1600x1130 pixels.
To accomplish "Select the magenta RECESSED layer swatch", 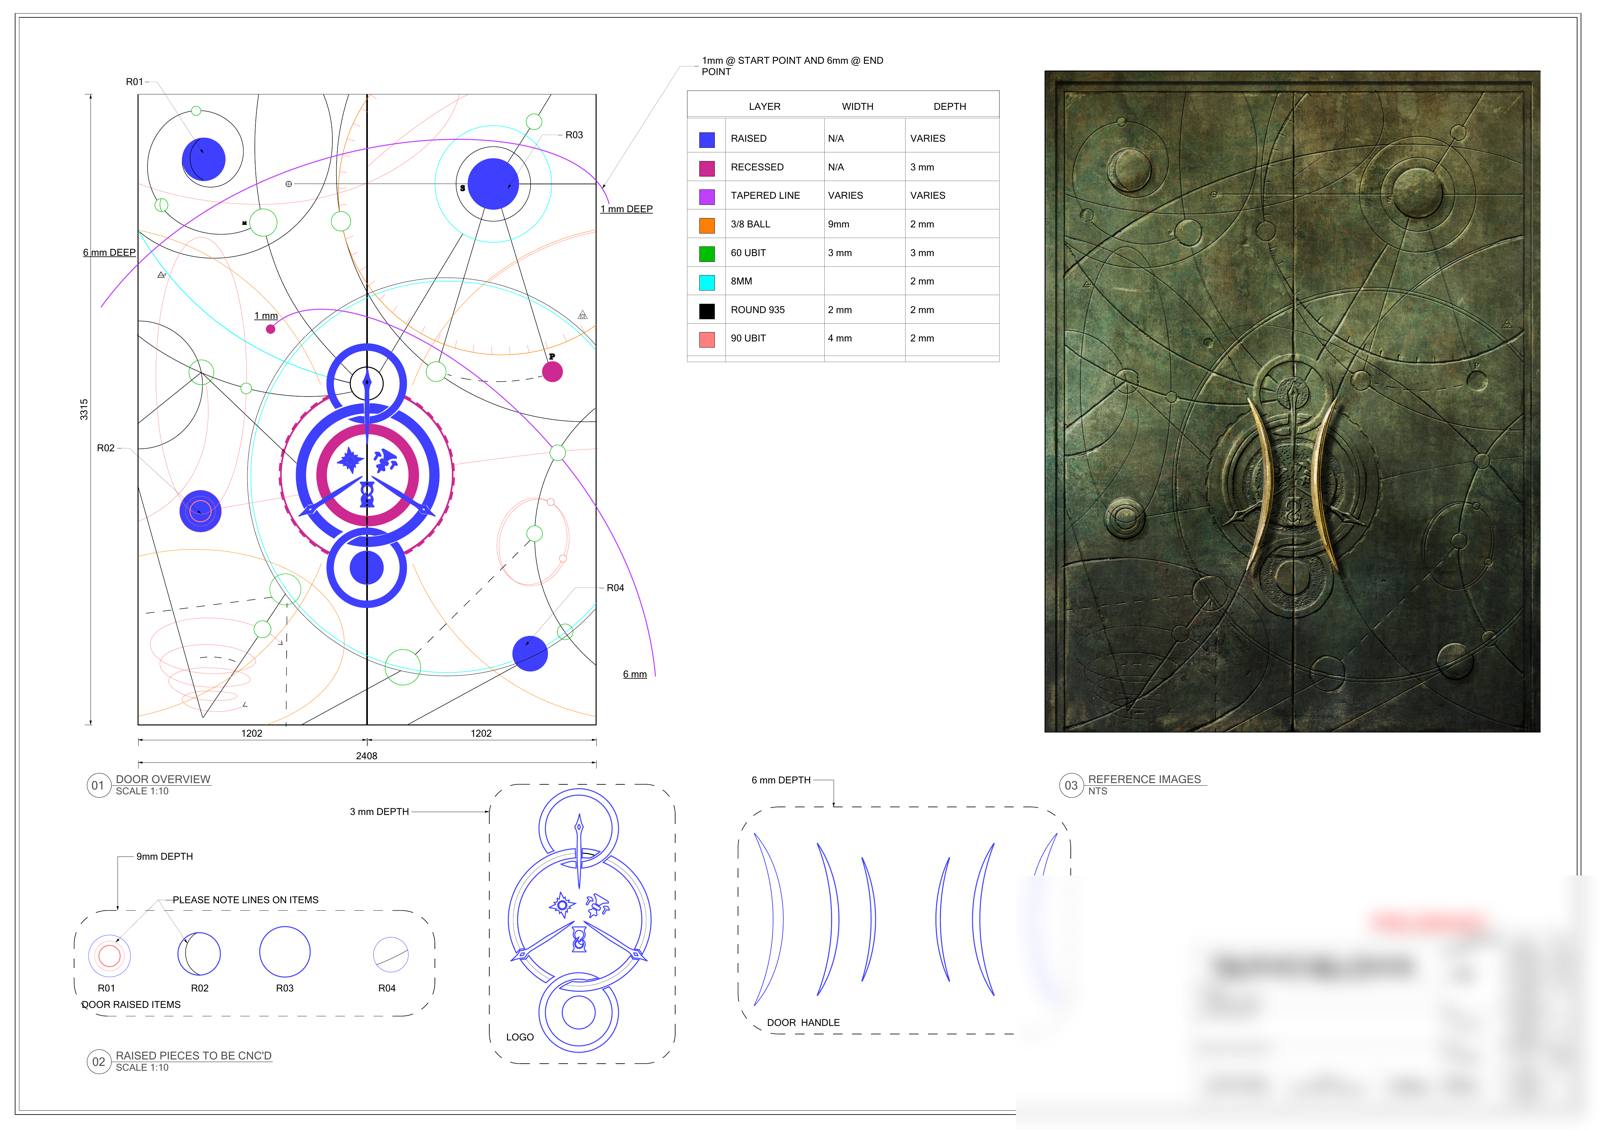I will coord(707,168).
